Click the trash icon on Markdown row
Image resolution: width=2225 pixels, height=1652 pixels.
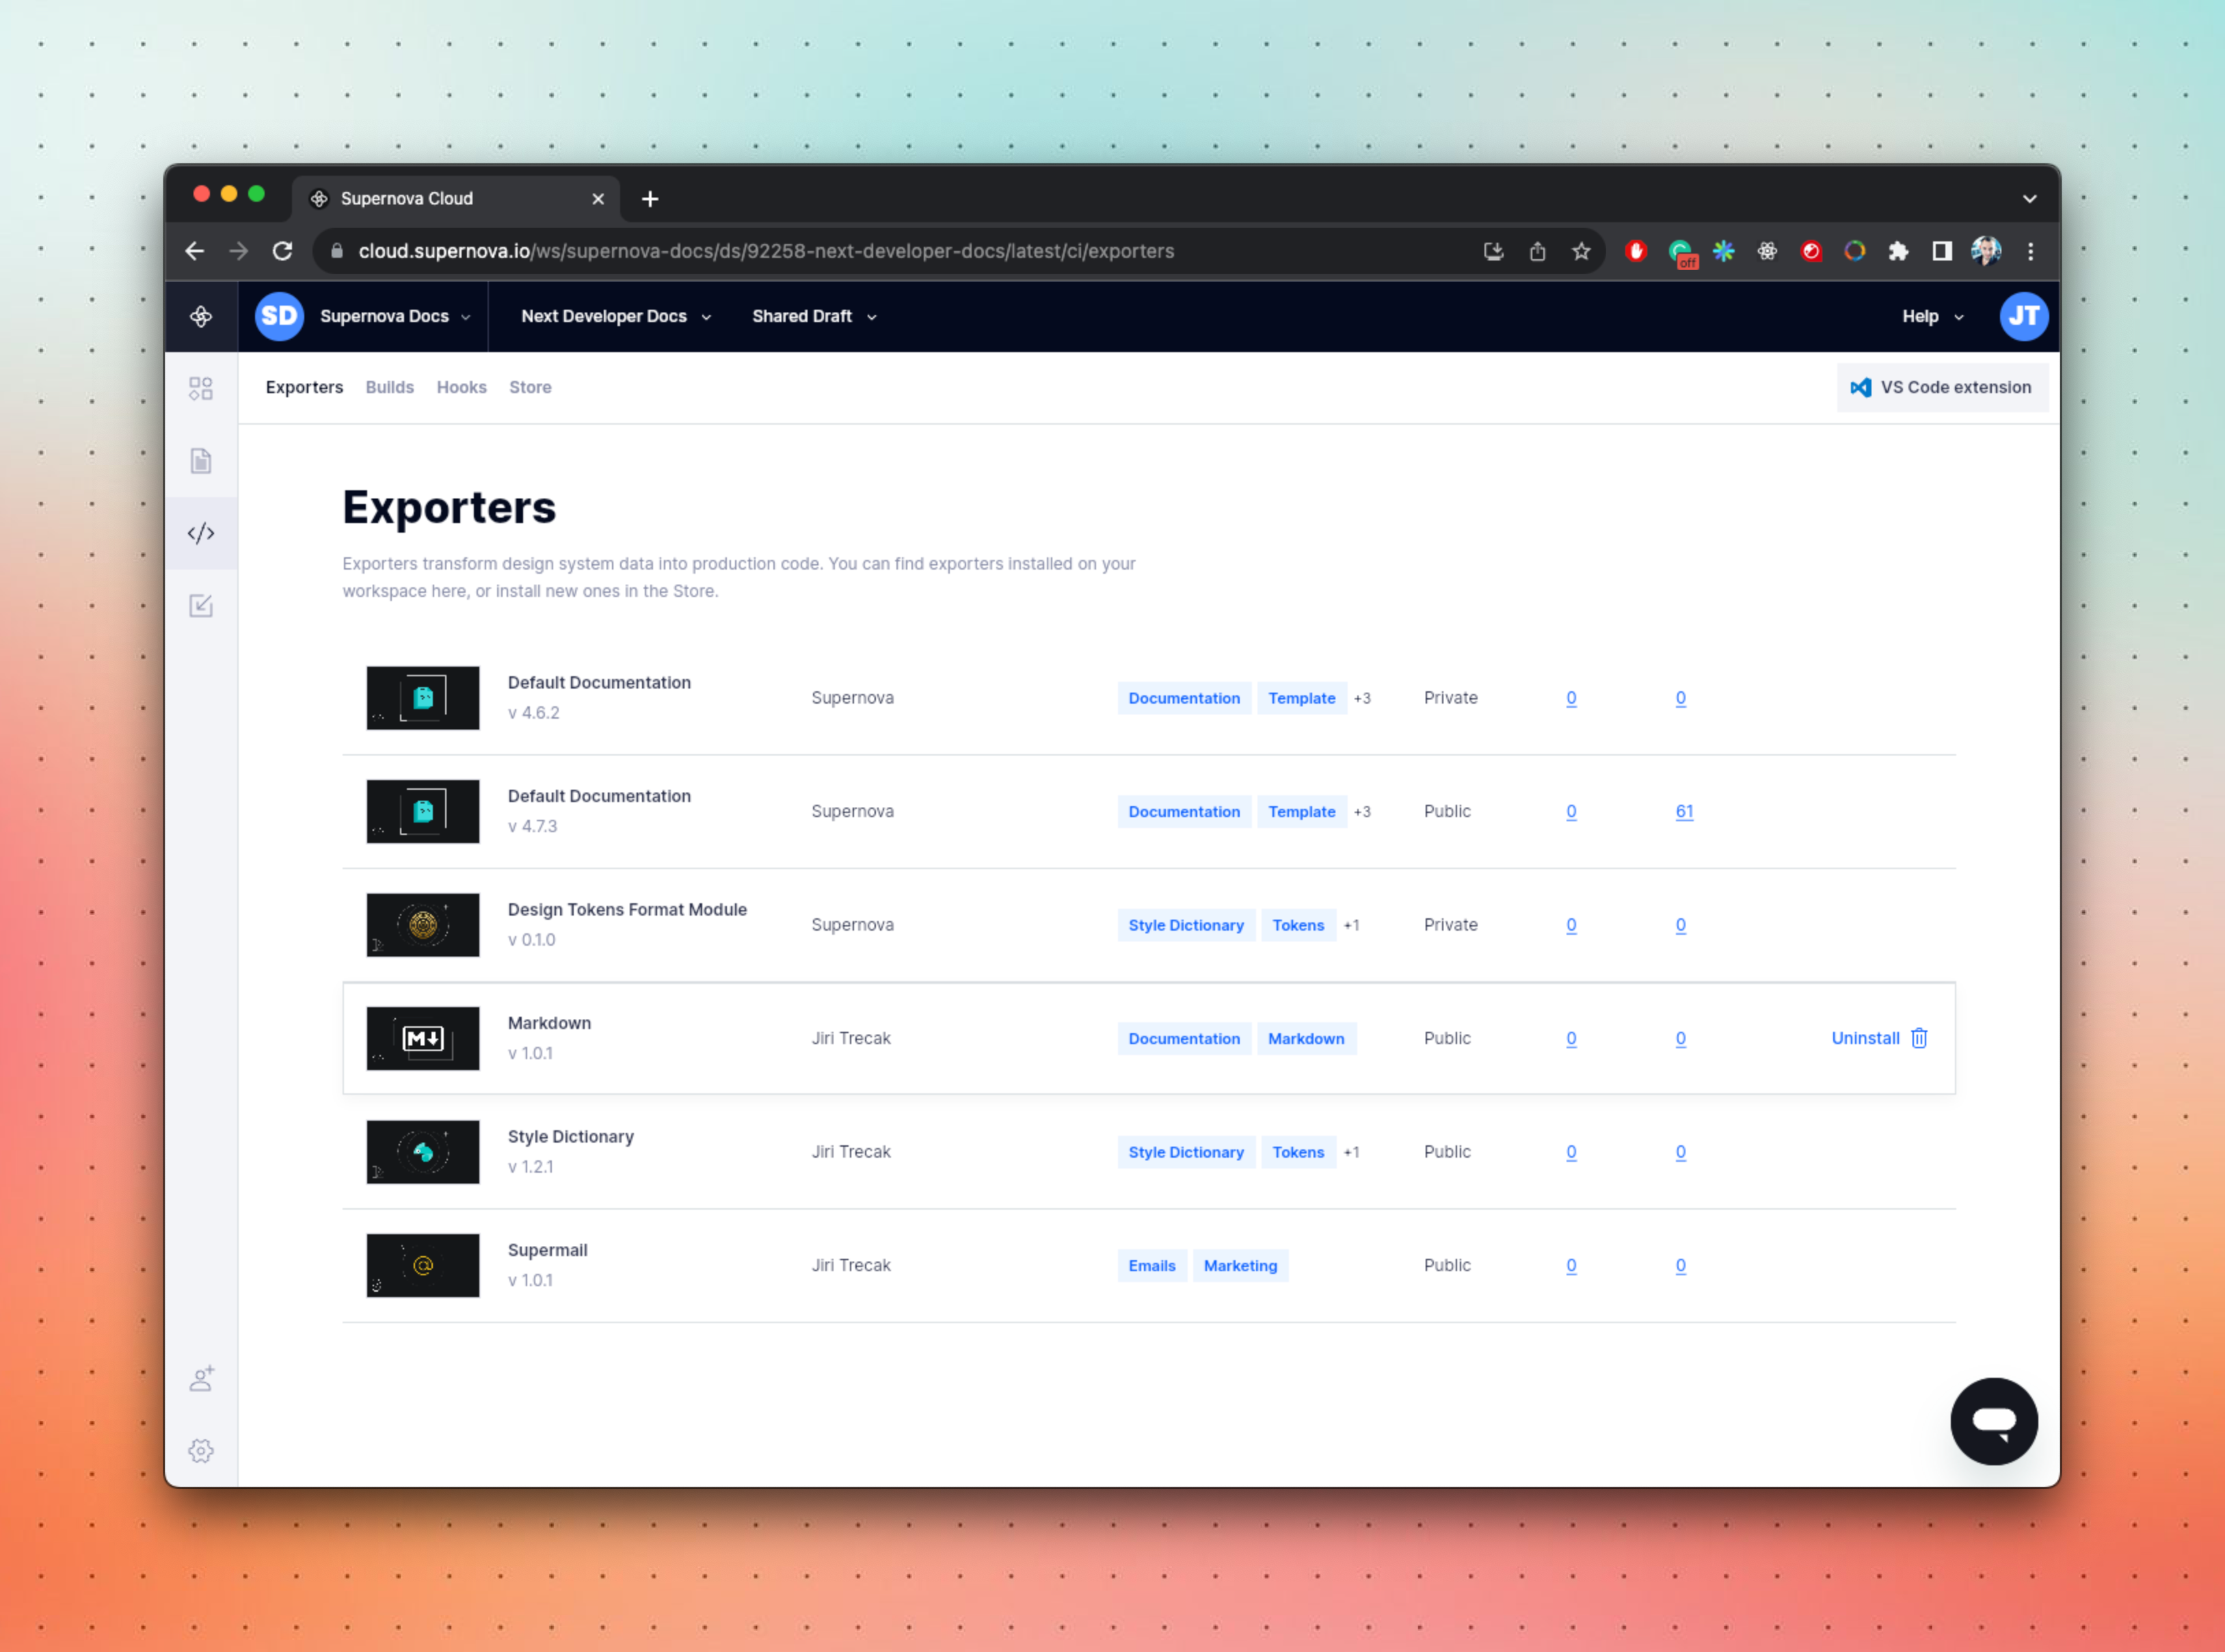[1919, 1038]
